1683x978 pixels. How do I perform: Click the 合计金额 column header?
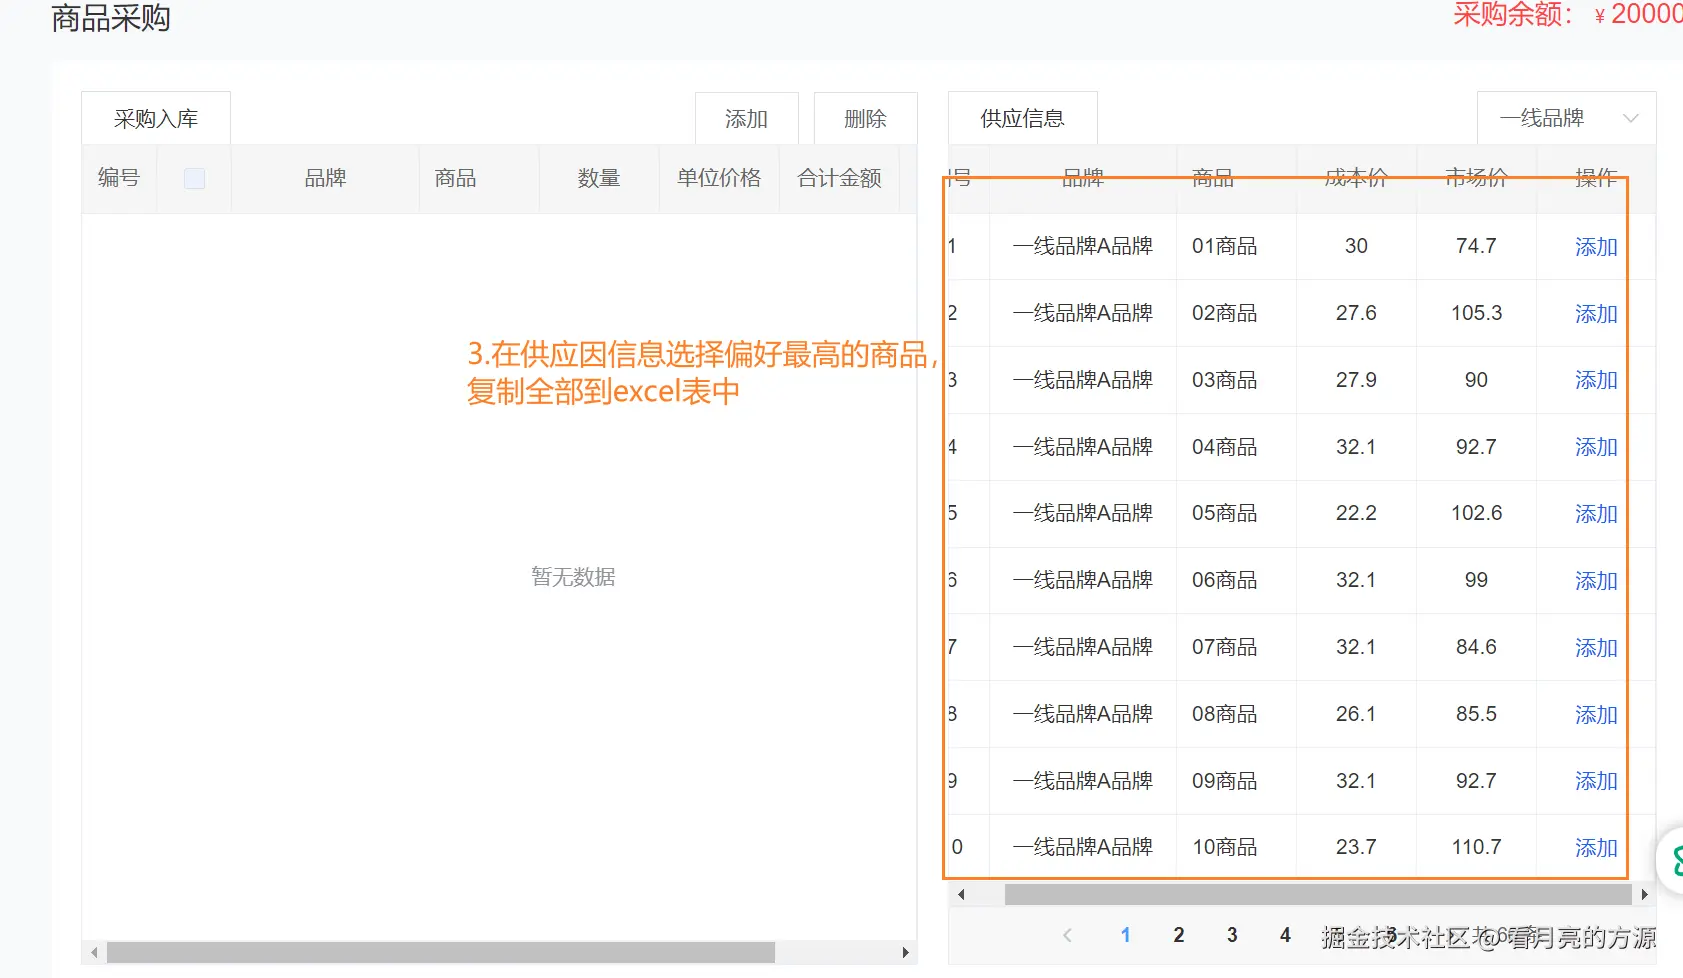click(x=839, y=178)
